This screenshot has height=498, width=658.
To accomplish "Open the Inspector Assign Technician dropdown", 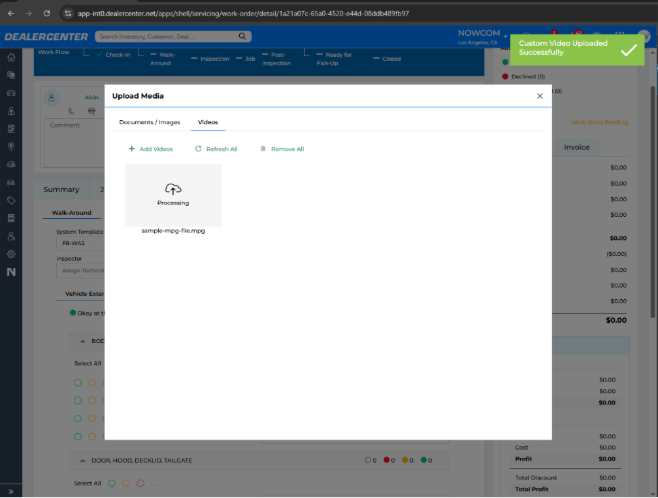I will (x=80, y=271).
